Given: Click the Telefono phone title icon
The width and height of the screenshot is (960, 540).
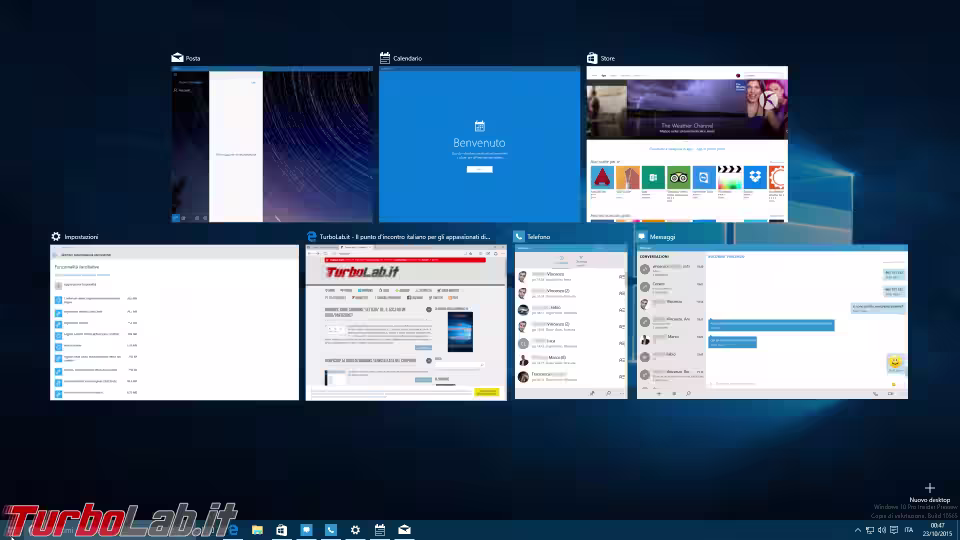Looking at the screenshot, I should tap(519, 236).
